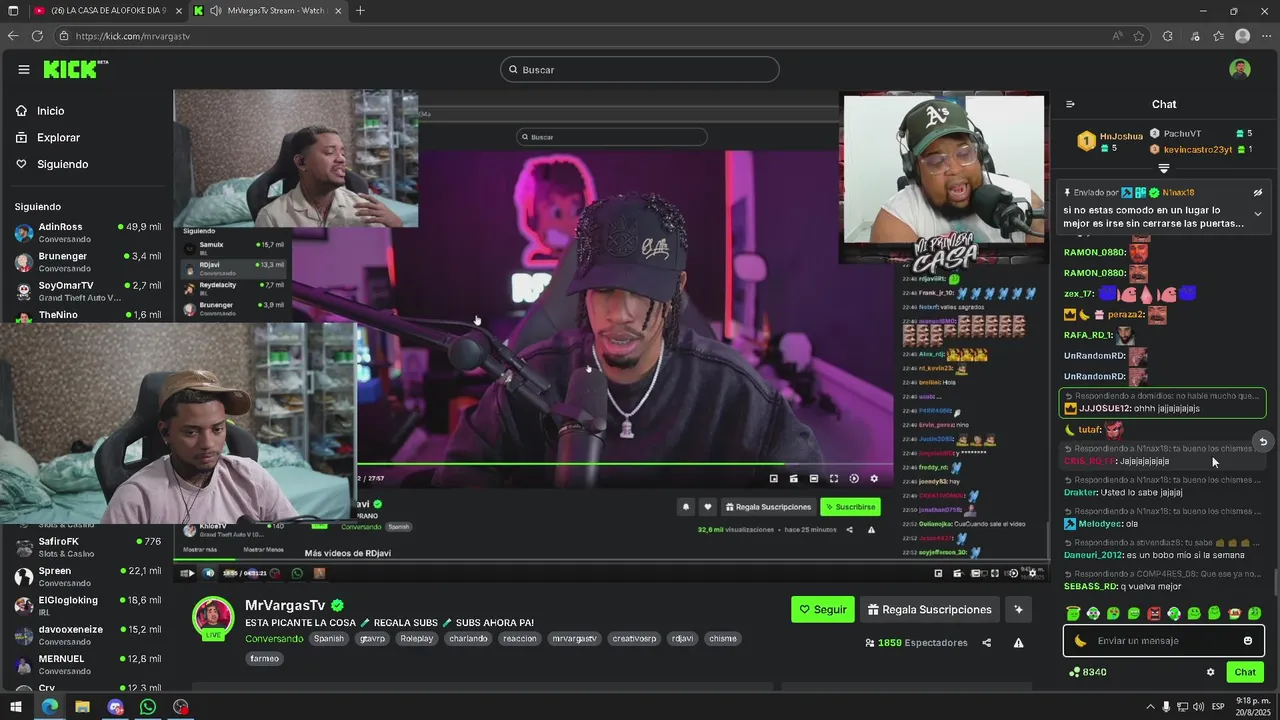Open Edge from taskbar
Image resolution: width=1280 pixels, height=720 pixels.
coord(50,707)
